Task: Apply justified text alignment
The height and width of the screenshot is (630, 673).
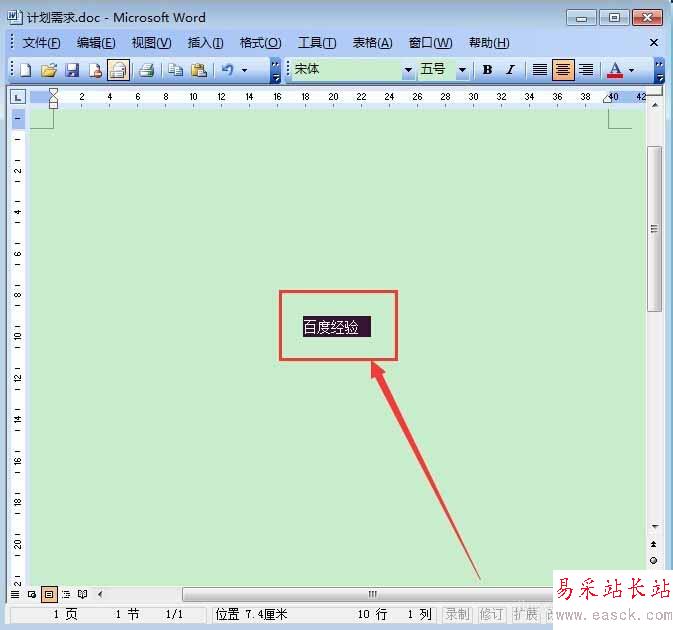Action: [x=540, y=70]
